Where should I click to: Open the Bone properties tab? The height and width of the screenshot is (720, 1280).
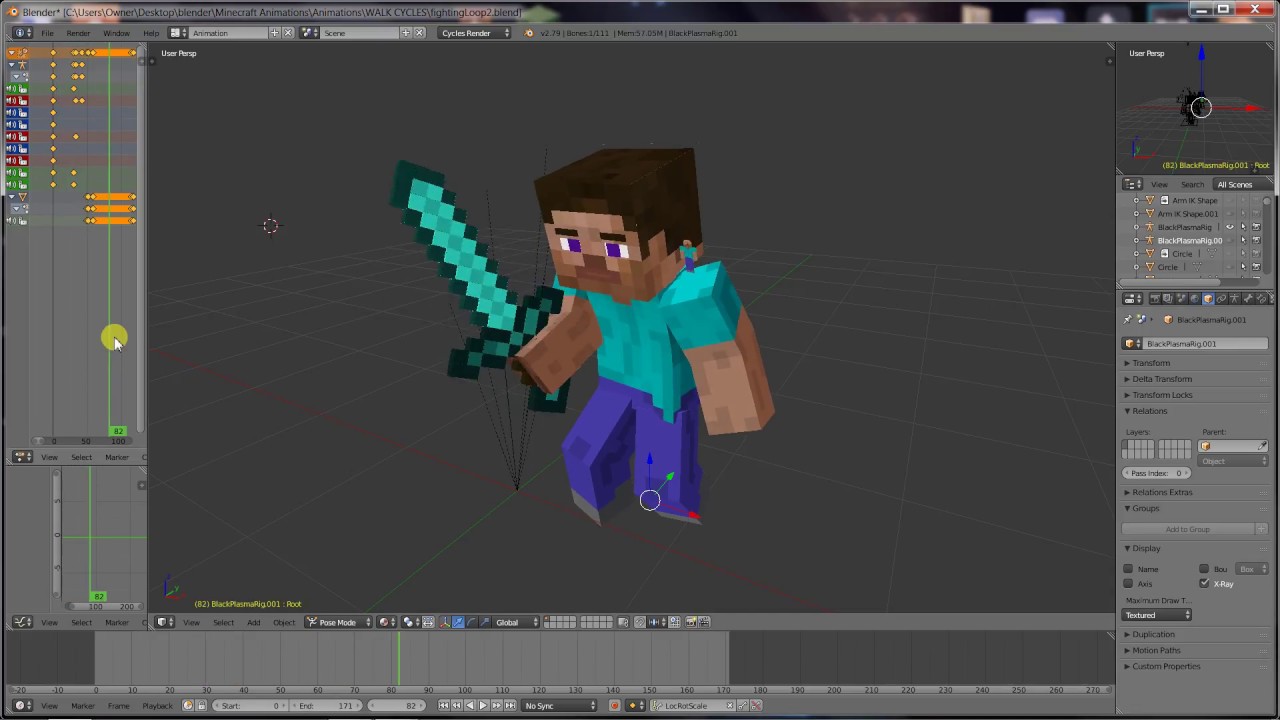pos(1247,298)
